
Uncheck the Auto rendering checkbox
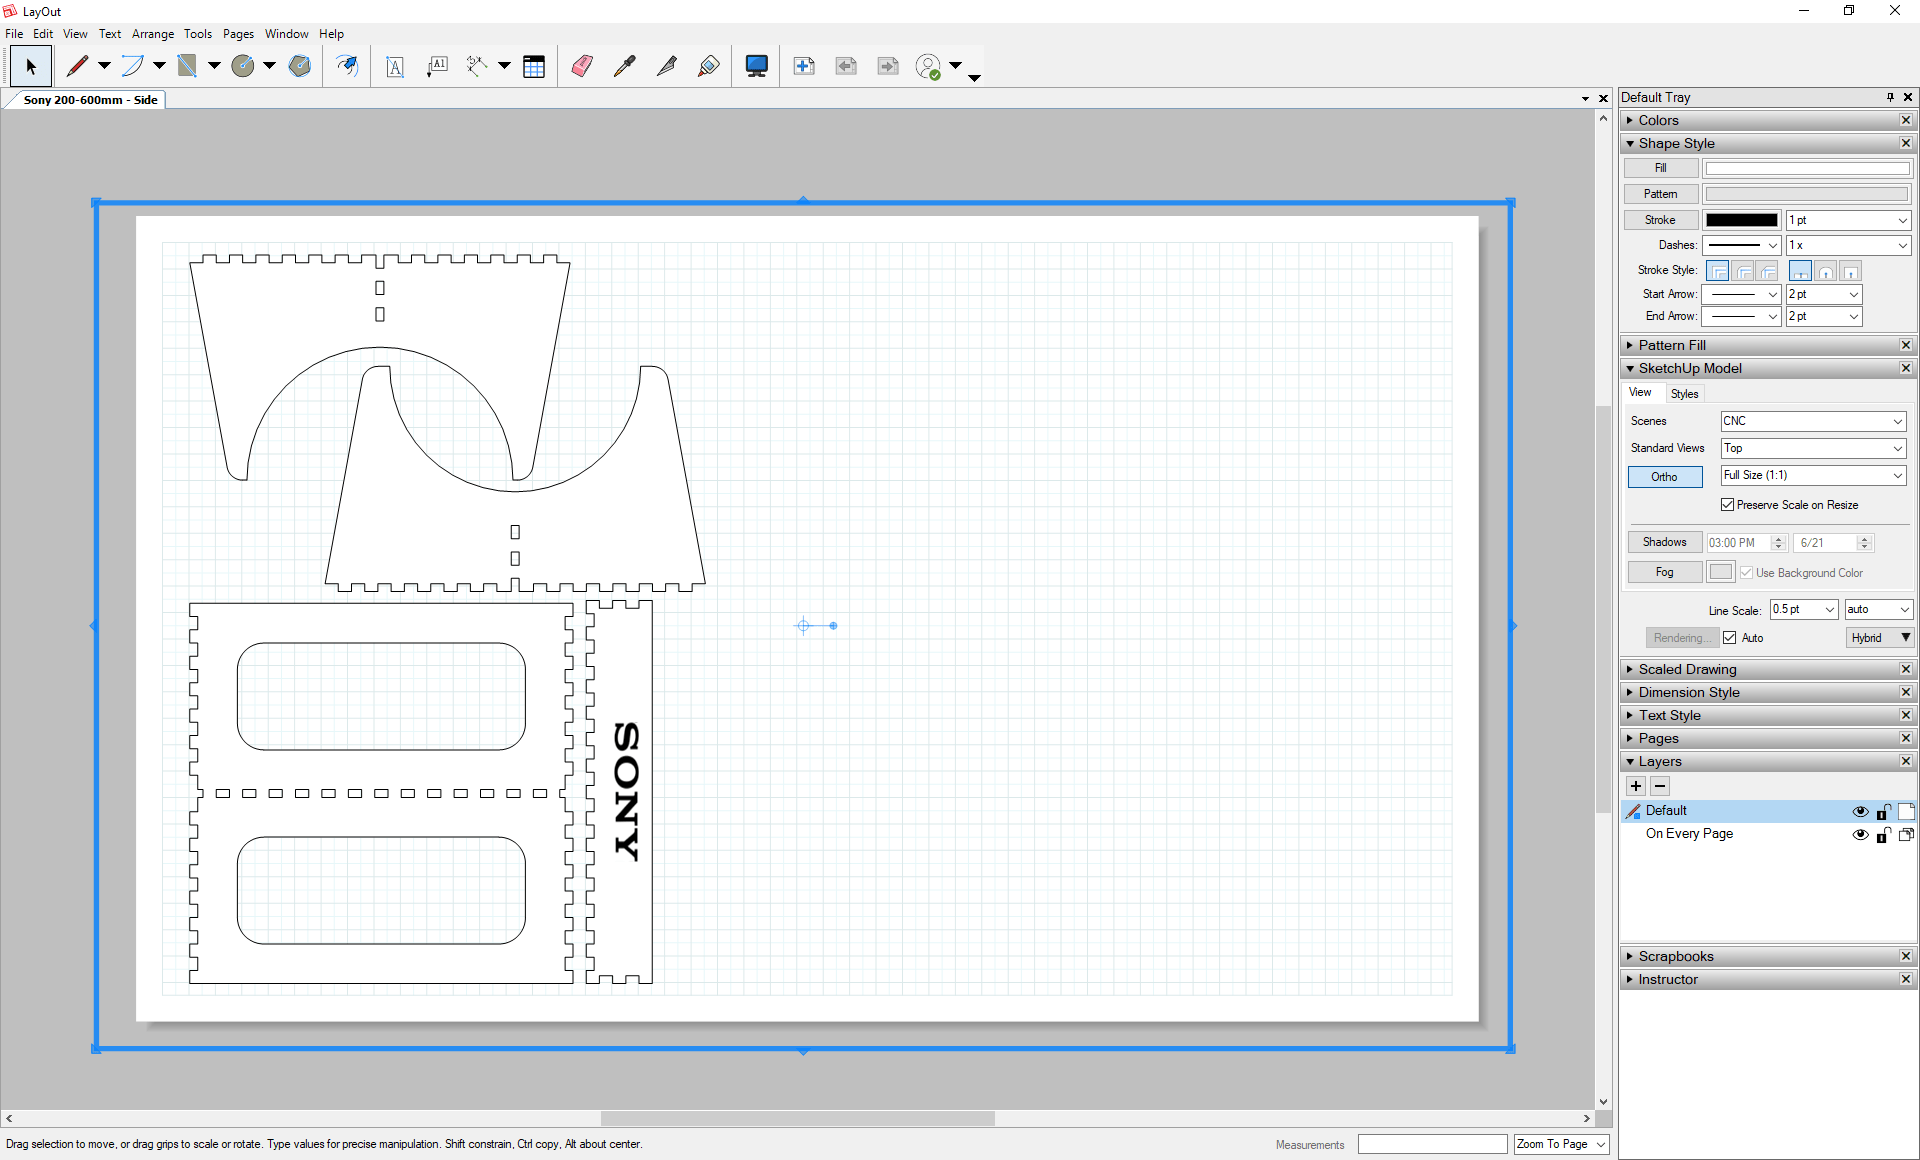tap(1730, 638)
